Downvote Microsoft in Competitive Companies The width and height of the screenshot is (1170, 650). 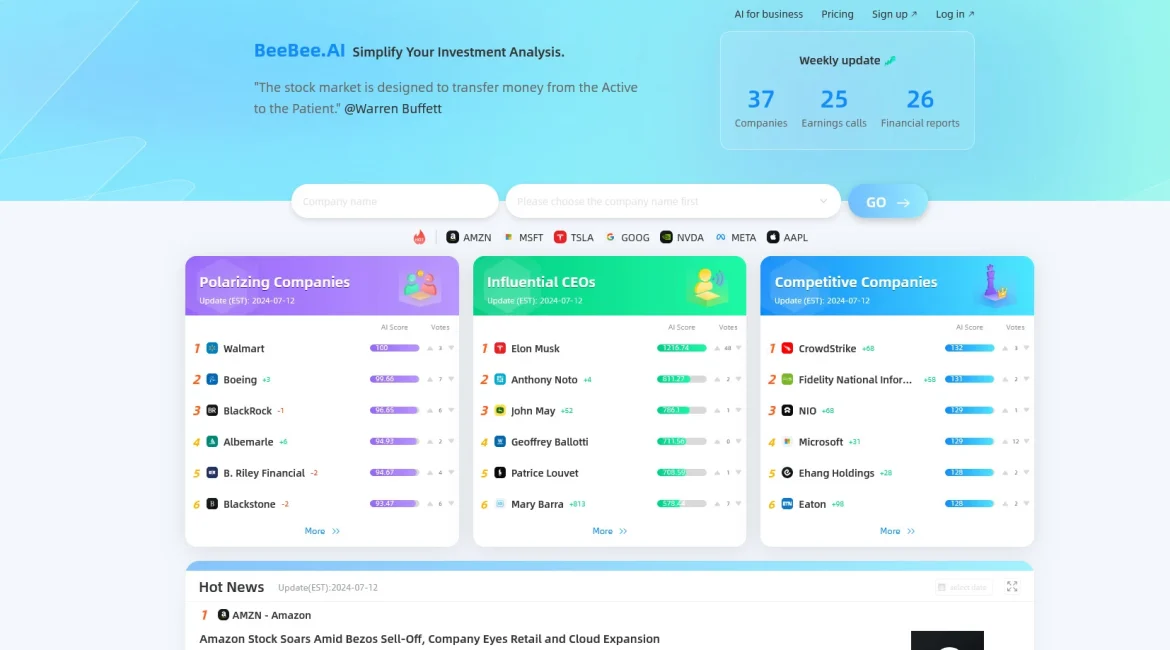(x=1027, y=442)
